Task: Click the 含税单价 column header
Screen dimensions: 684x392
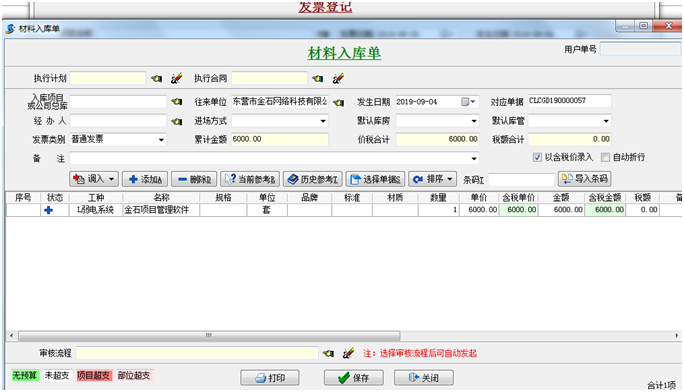Action: tap(518, 198)
